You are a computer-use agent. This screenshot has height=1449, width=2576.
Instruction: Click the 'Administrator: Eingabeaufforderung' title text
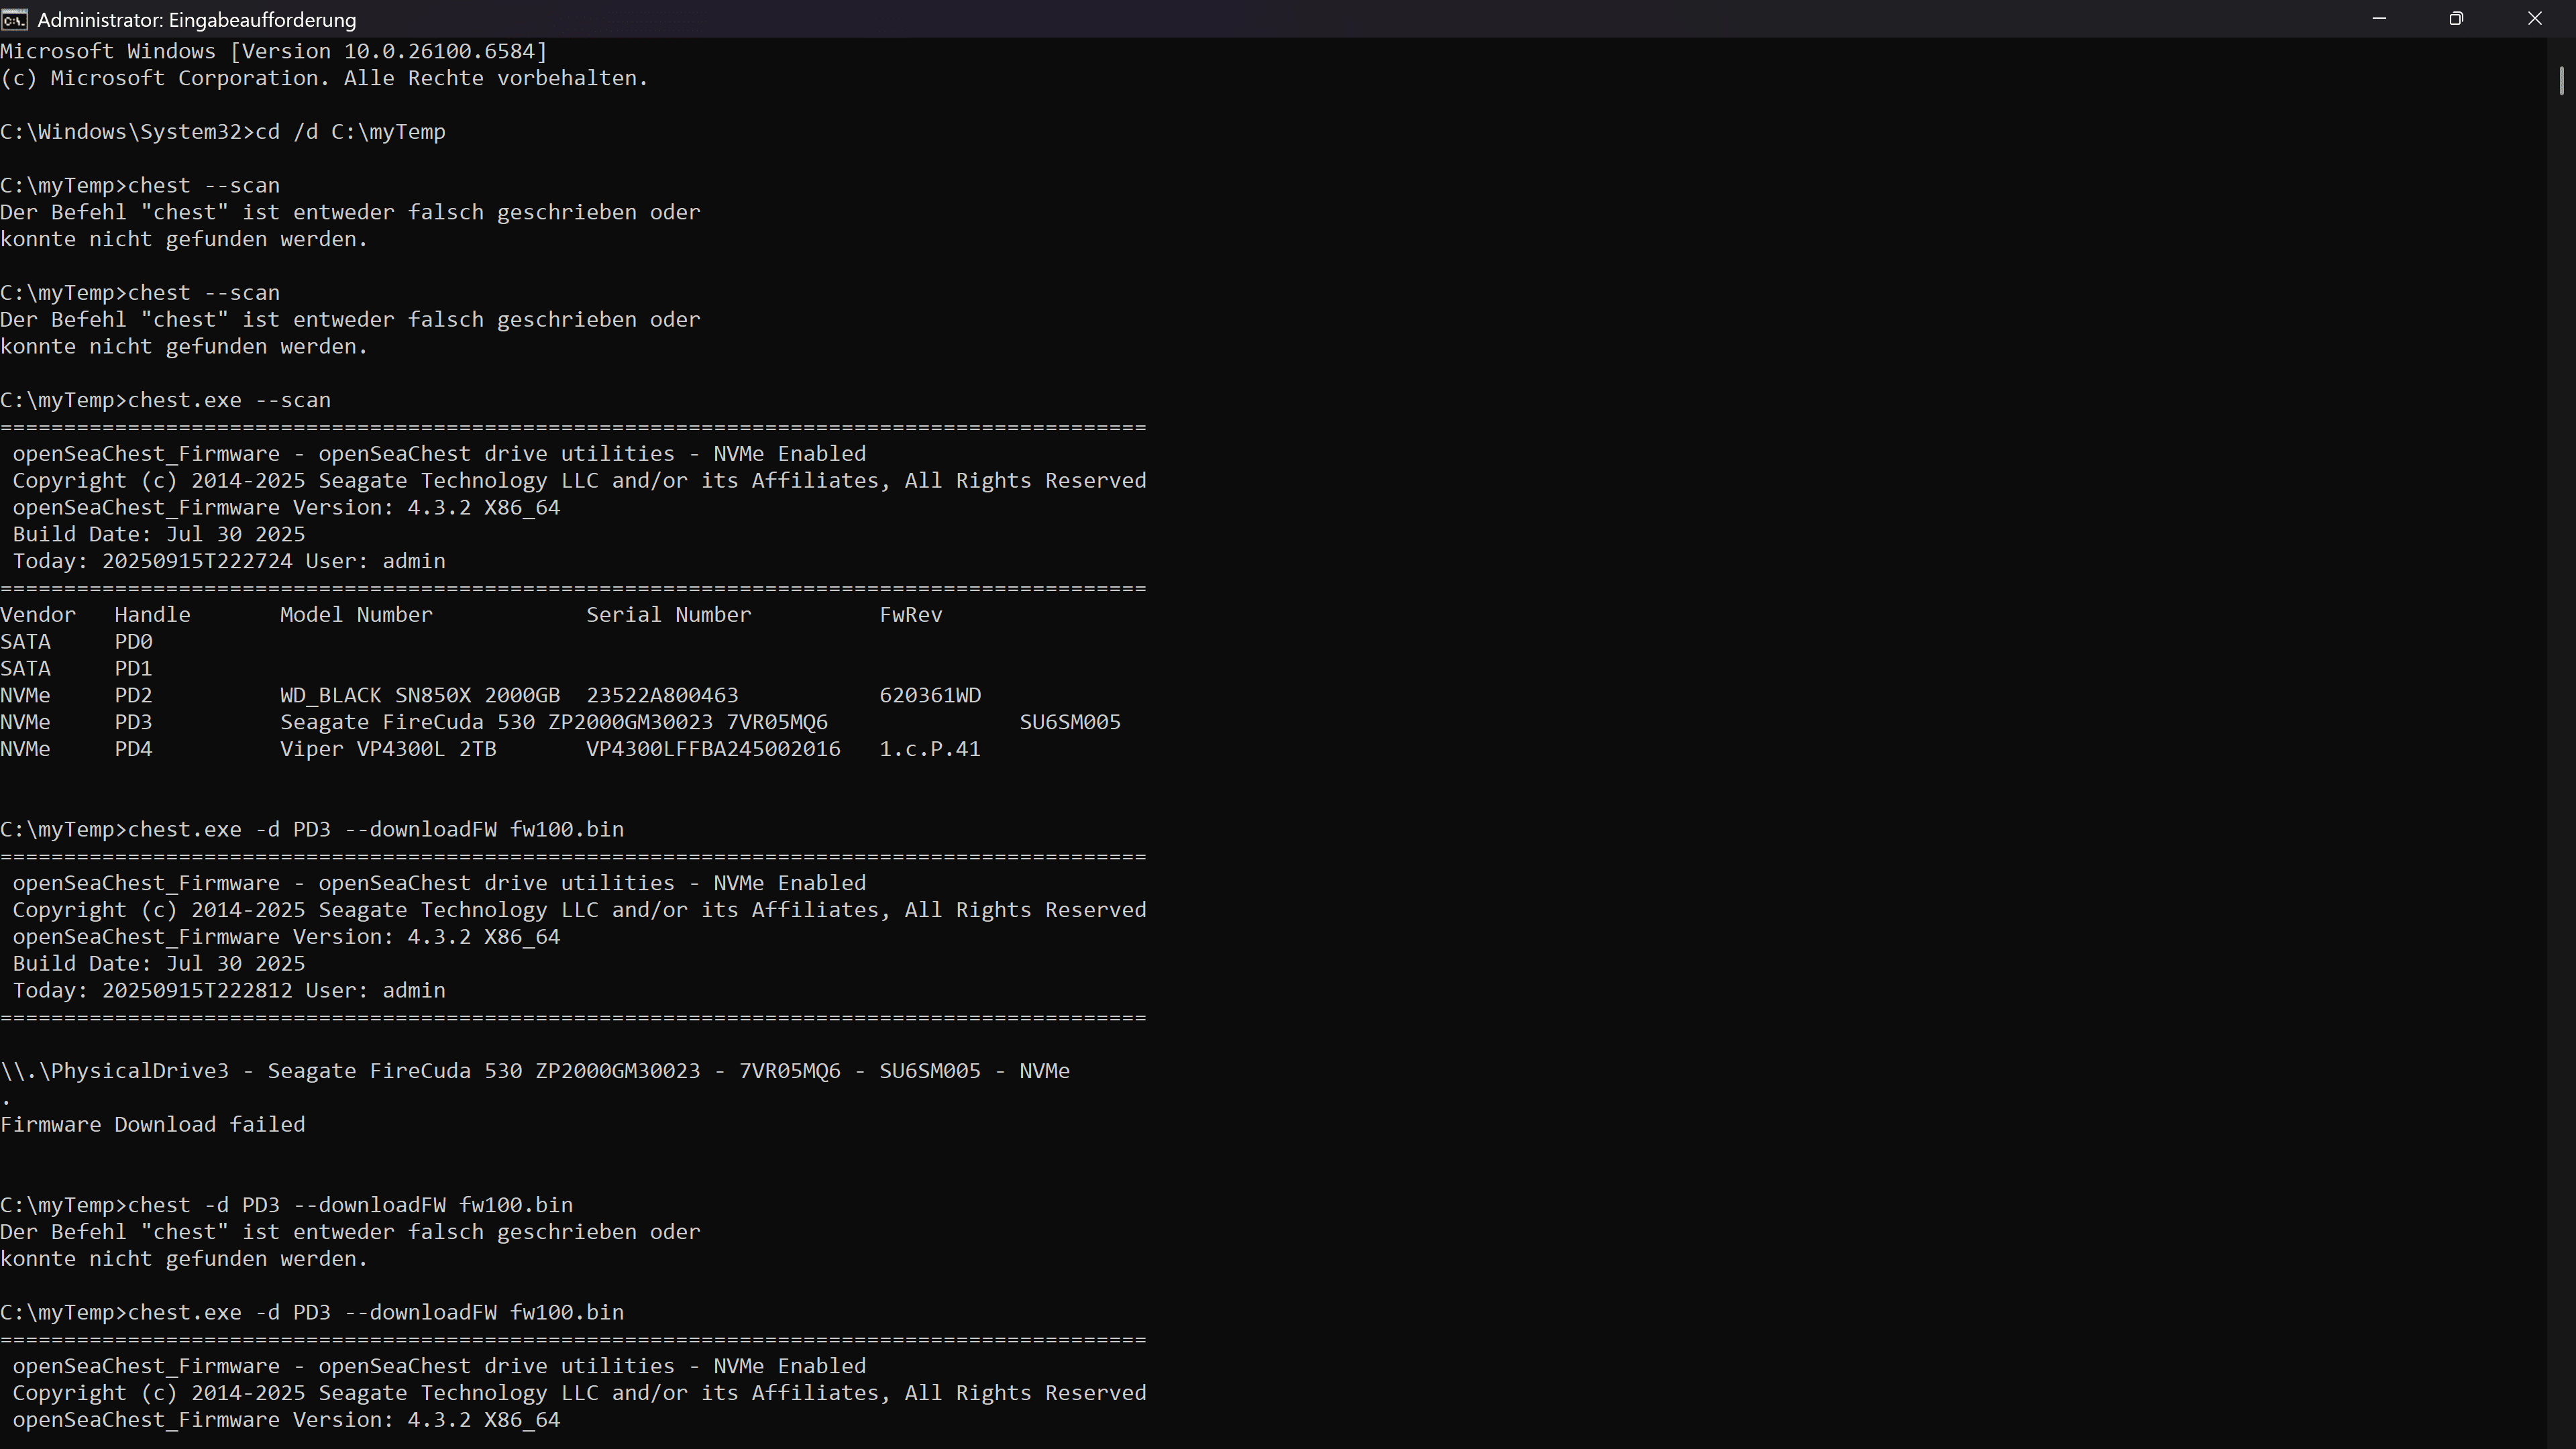[196, 20]
